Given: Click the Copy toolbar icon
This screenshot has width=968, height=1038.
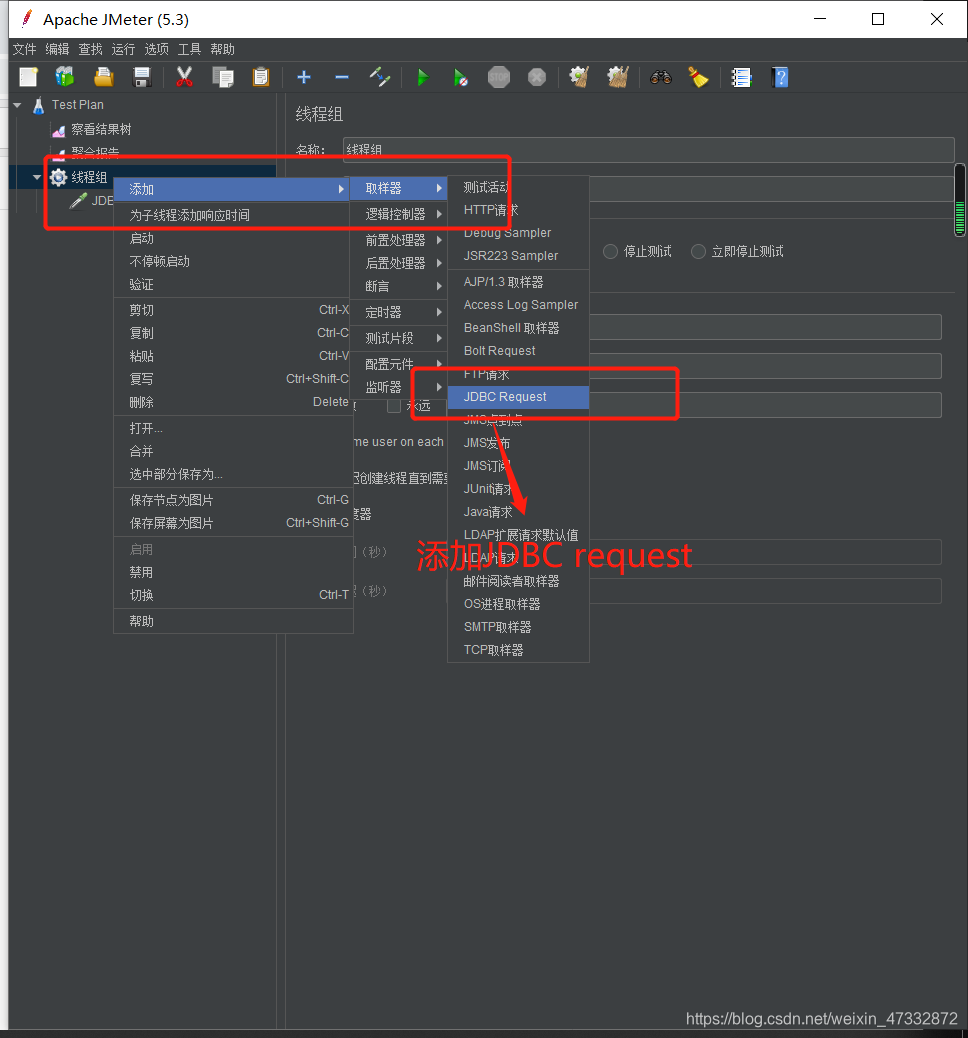Looking at the screenshot, I should click(x=223, y=77).
